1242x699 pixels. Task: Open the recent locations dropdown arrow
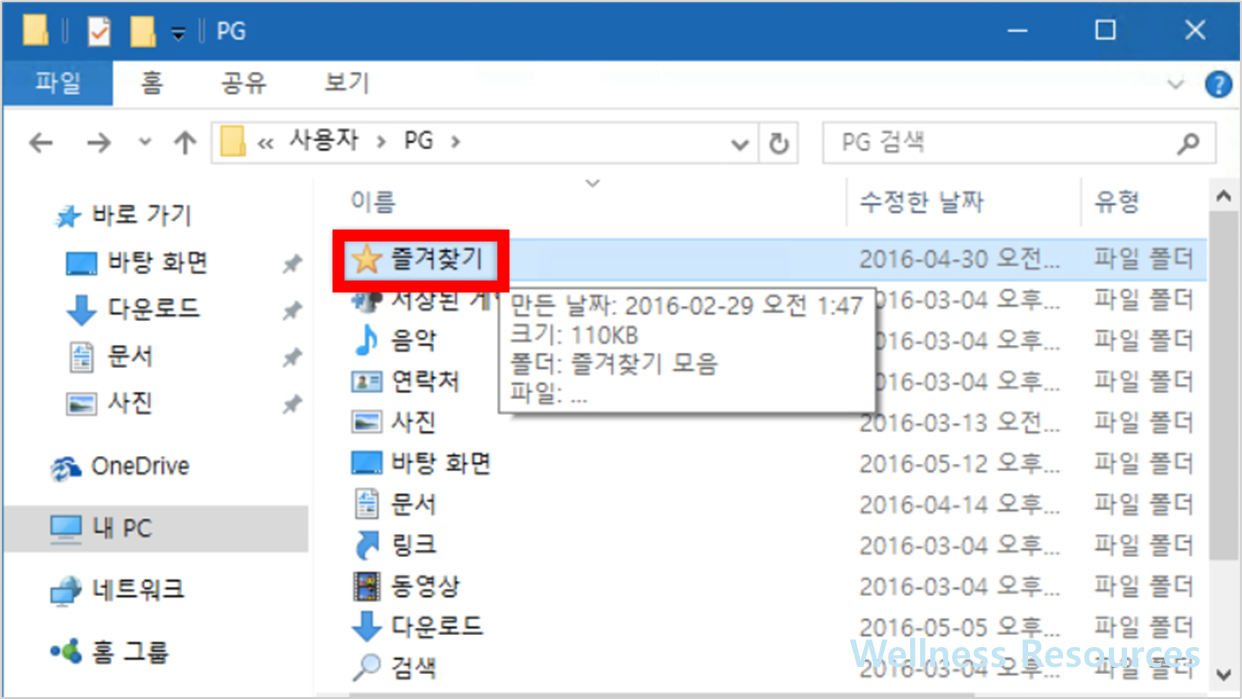pos(145,143)
